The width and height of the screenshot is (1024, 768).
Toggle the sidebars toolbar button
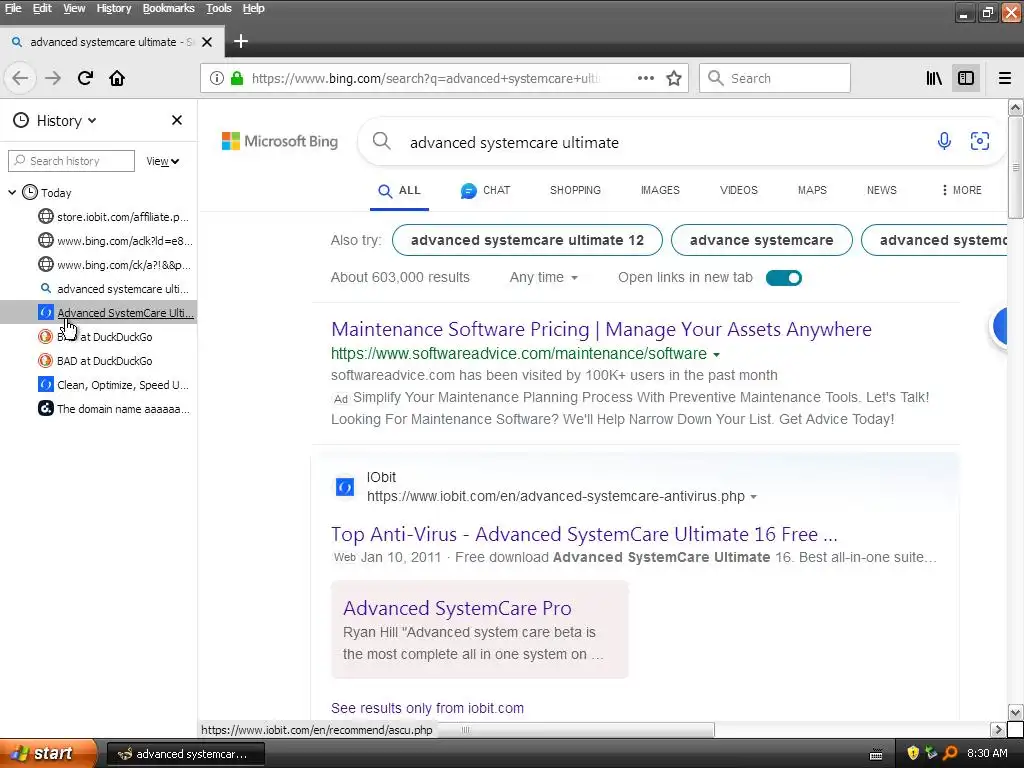966,78
